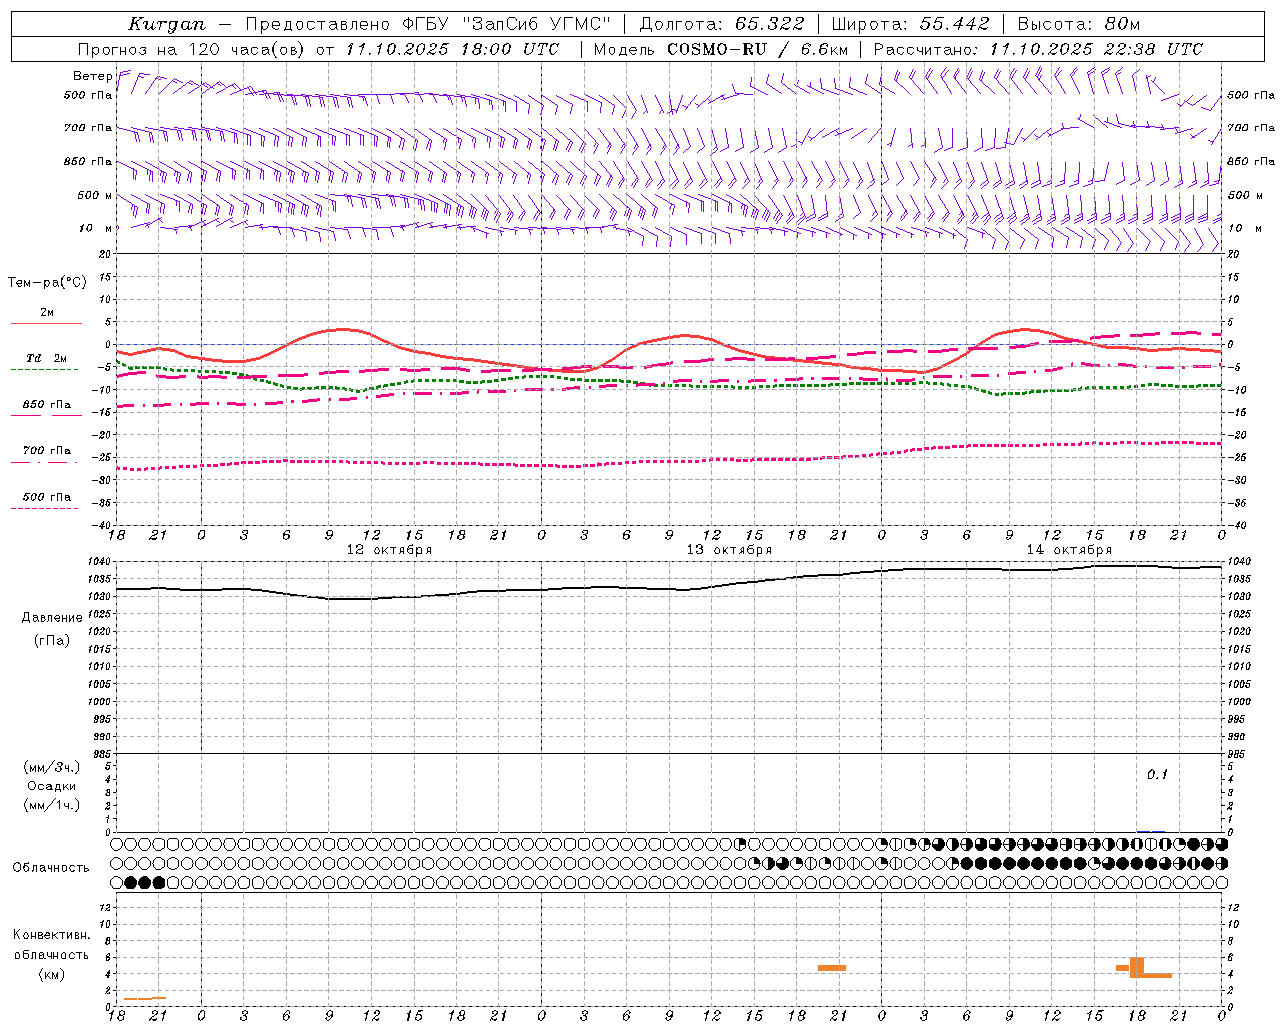This screenshot has height=1024, width=1280.
Task: Click the tall orange convective bar at 14 October 18h
Action: (1137, 967)
